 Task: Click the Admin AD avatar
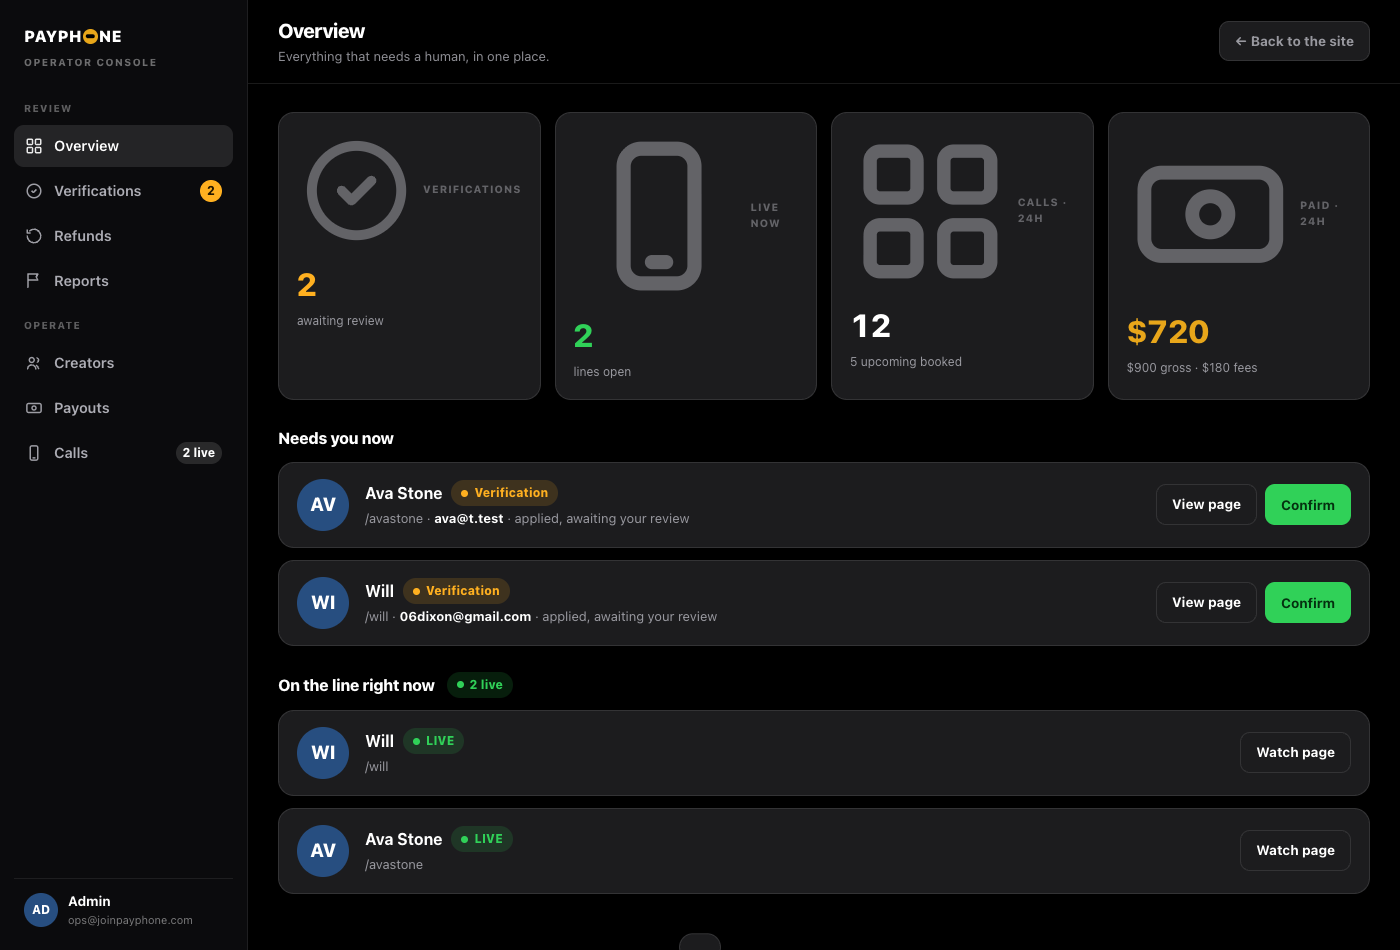[x=41, y=910]
